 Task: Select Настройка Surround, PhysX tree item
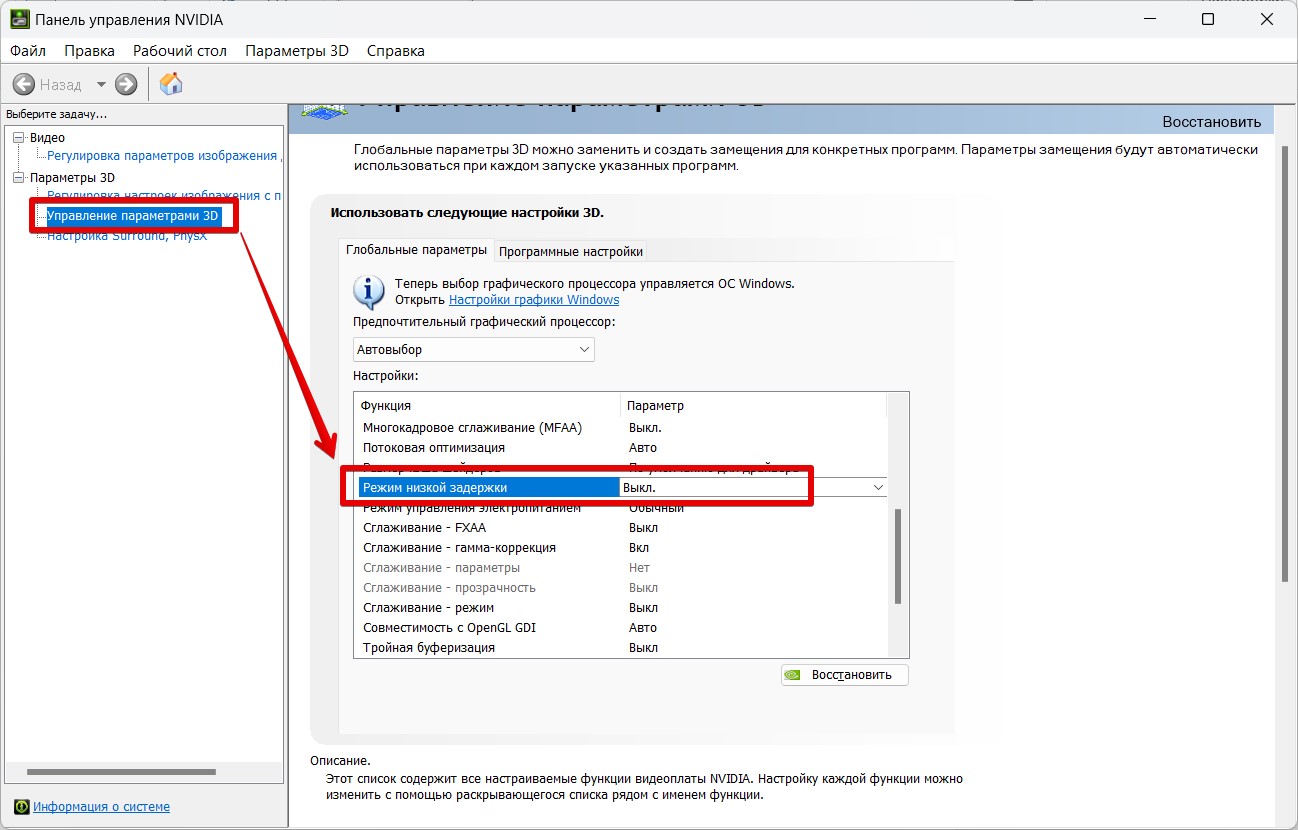tap(127, 236)
